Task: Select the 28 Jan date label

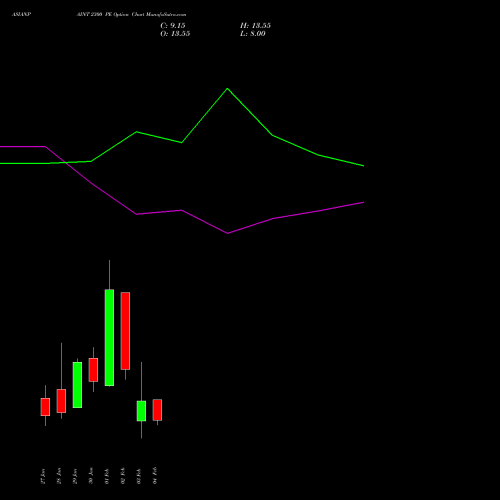Action: (x=59, y=476)
